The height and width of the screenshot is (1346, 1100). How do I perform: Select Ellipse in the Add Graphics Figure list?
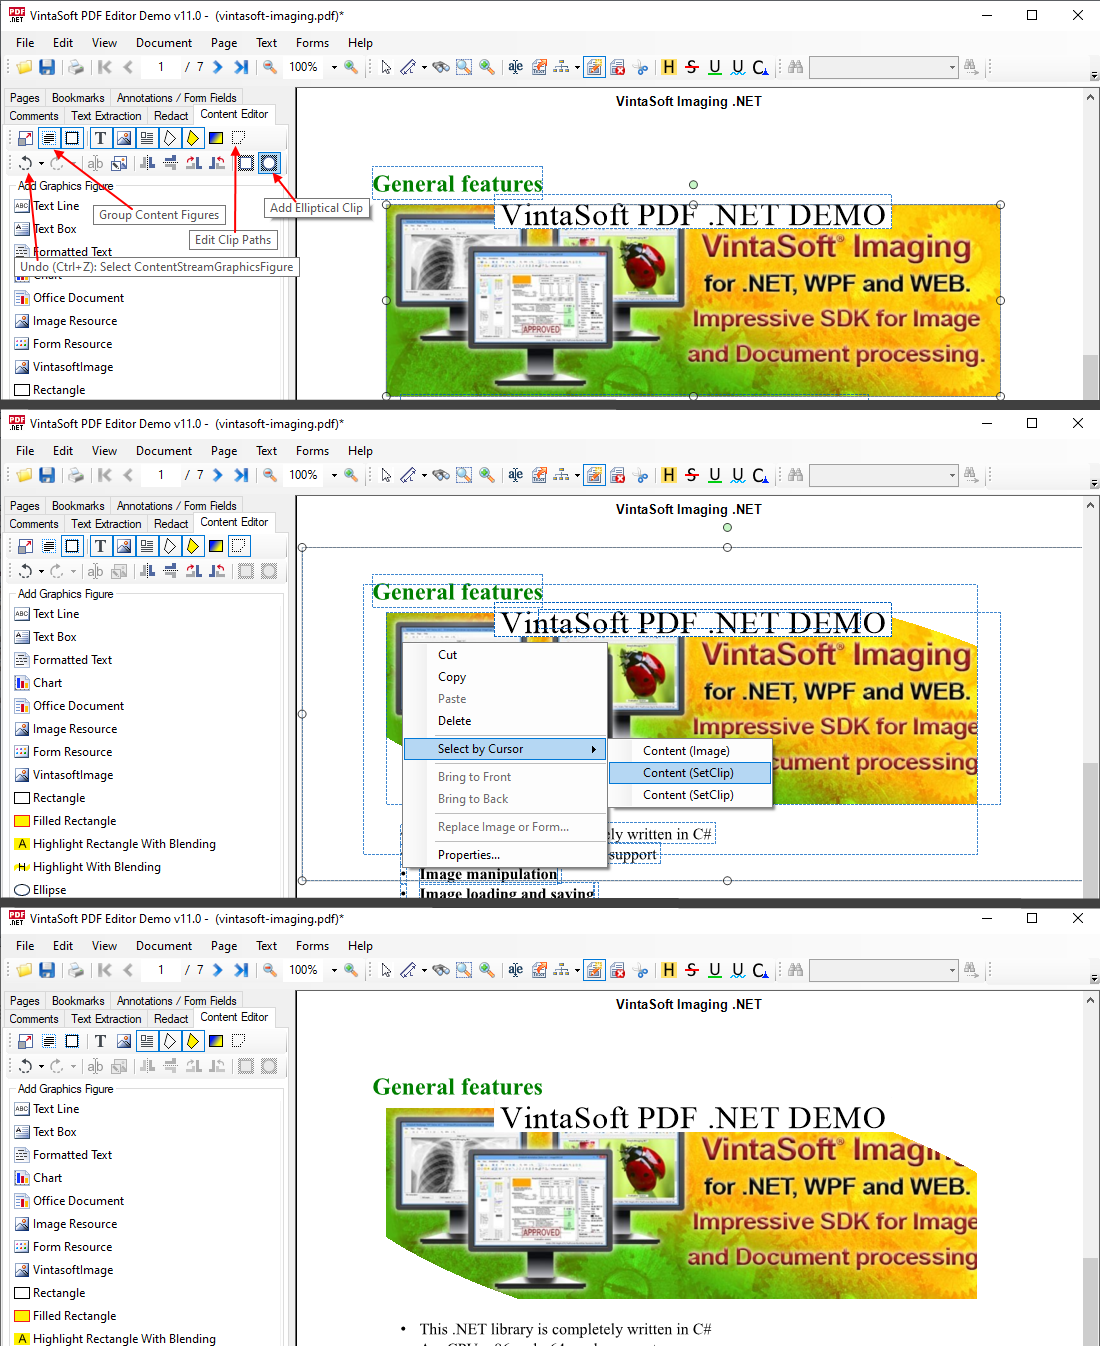click(49, 890)
